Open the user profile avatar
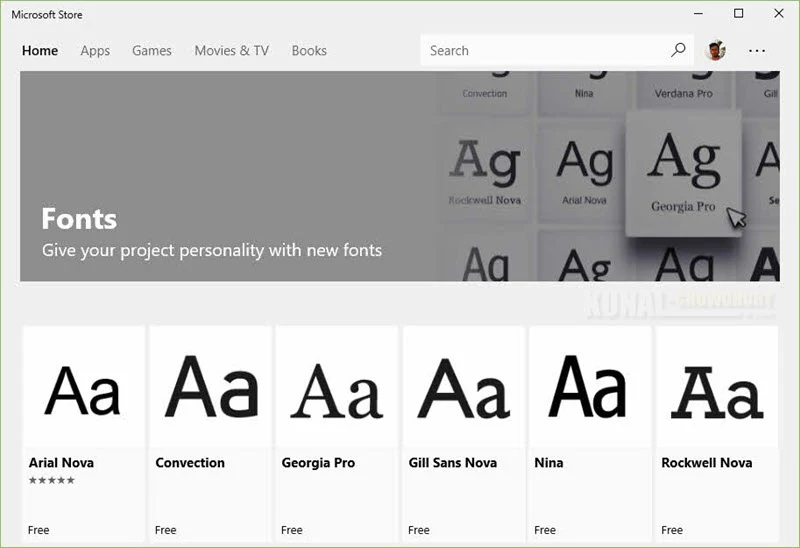Screen dimensions: 800x548 (715, 50)
